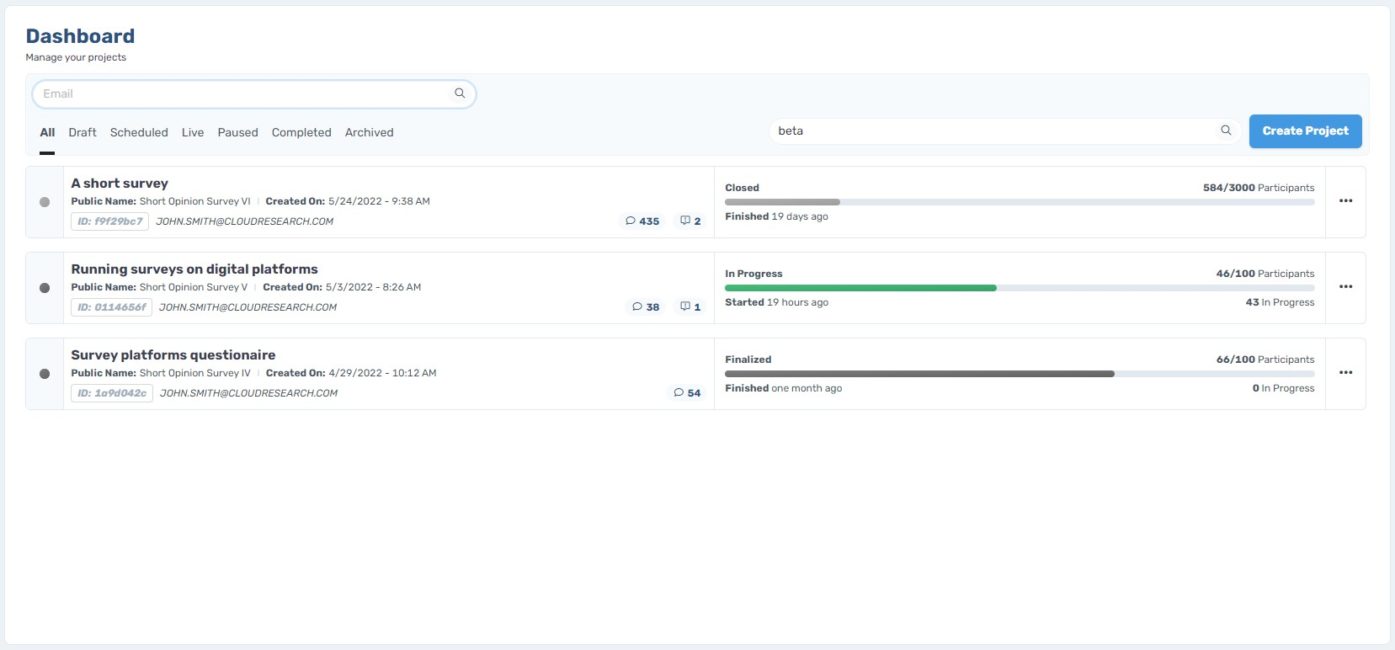1395x650 pixels.
Task: Open more actions for Running surveys project
Action: tap(1346, 286)
